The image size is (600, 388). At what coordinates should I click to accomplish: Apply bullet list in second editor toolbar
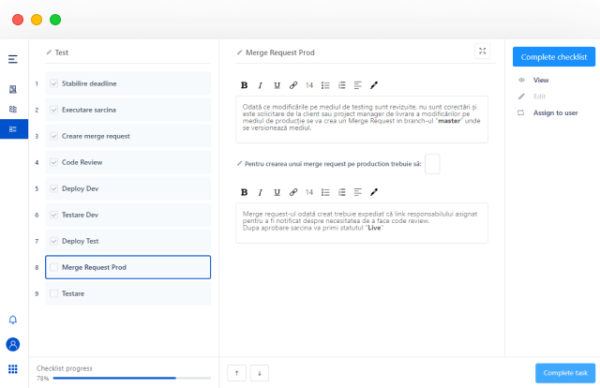[x=325, y=192]
